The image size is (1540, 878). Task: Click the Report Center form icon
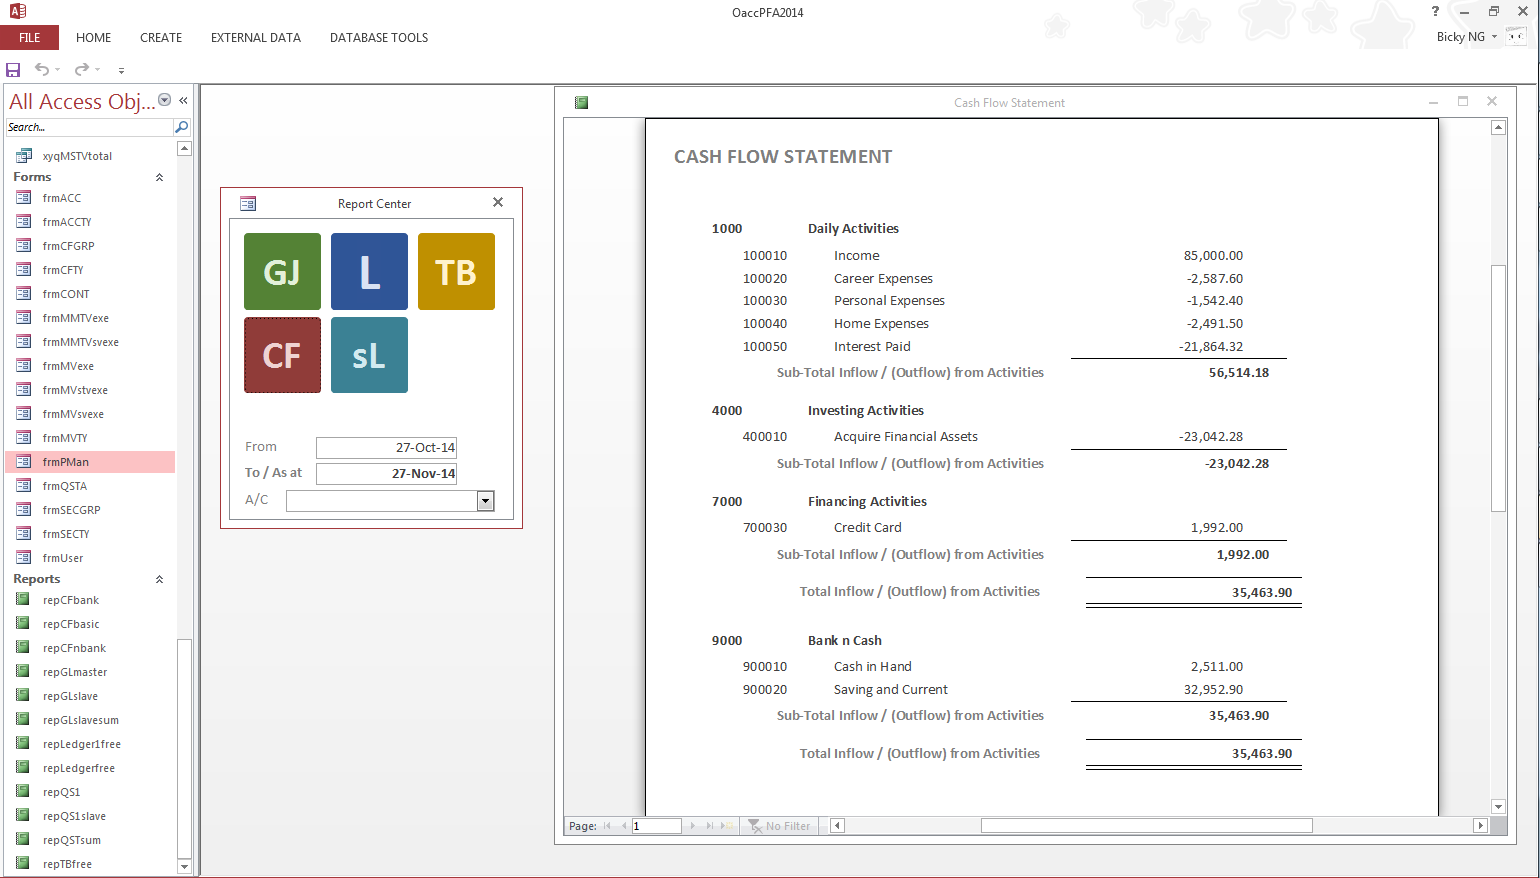click(248, 203)
